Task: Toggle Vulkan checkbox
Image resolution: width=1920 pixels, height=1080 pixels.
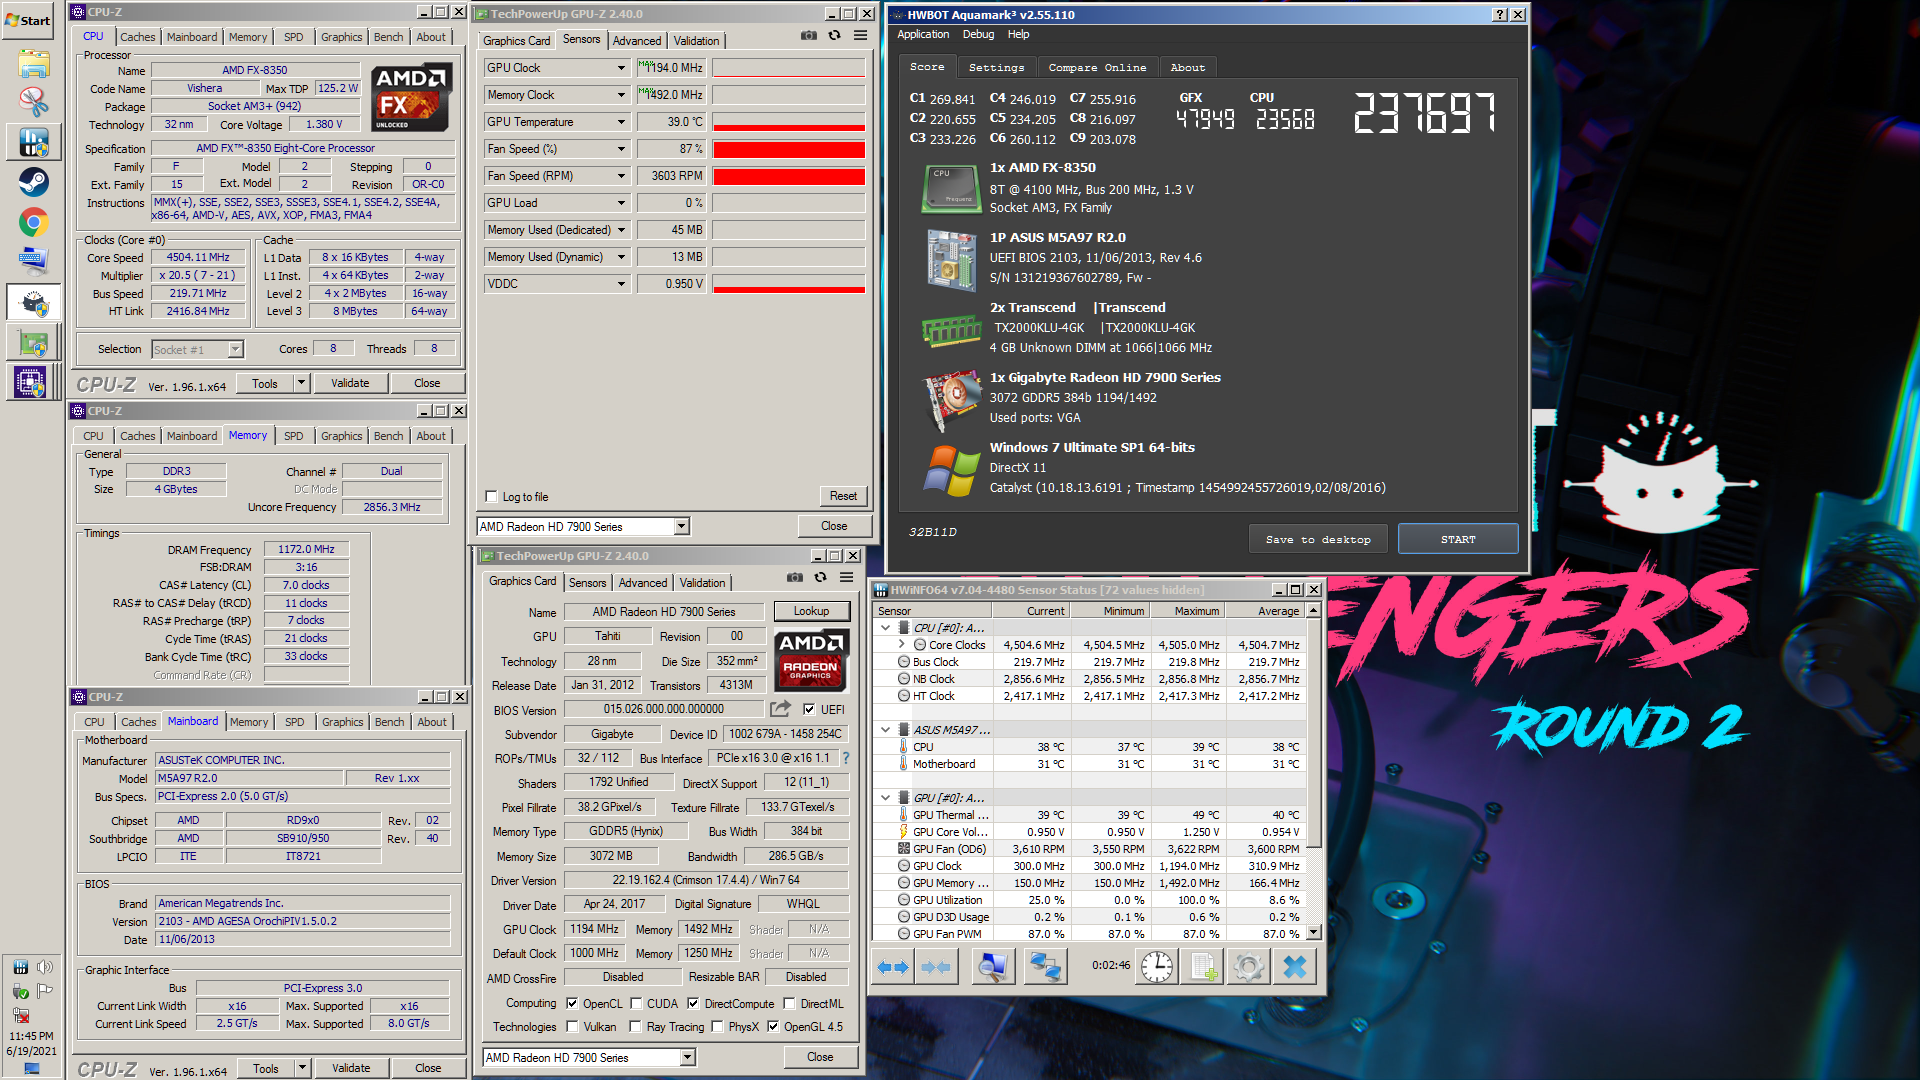Action: (x=572, y=1026)
